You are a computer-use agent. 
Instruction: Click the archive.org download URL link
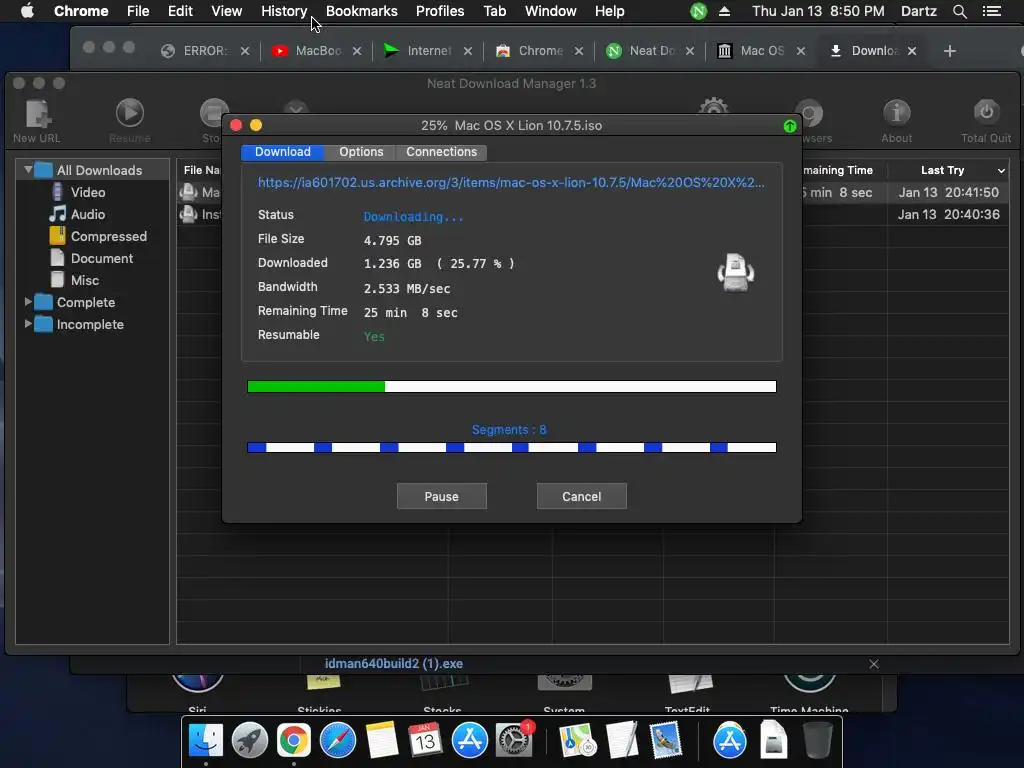tap(511, 183)
